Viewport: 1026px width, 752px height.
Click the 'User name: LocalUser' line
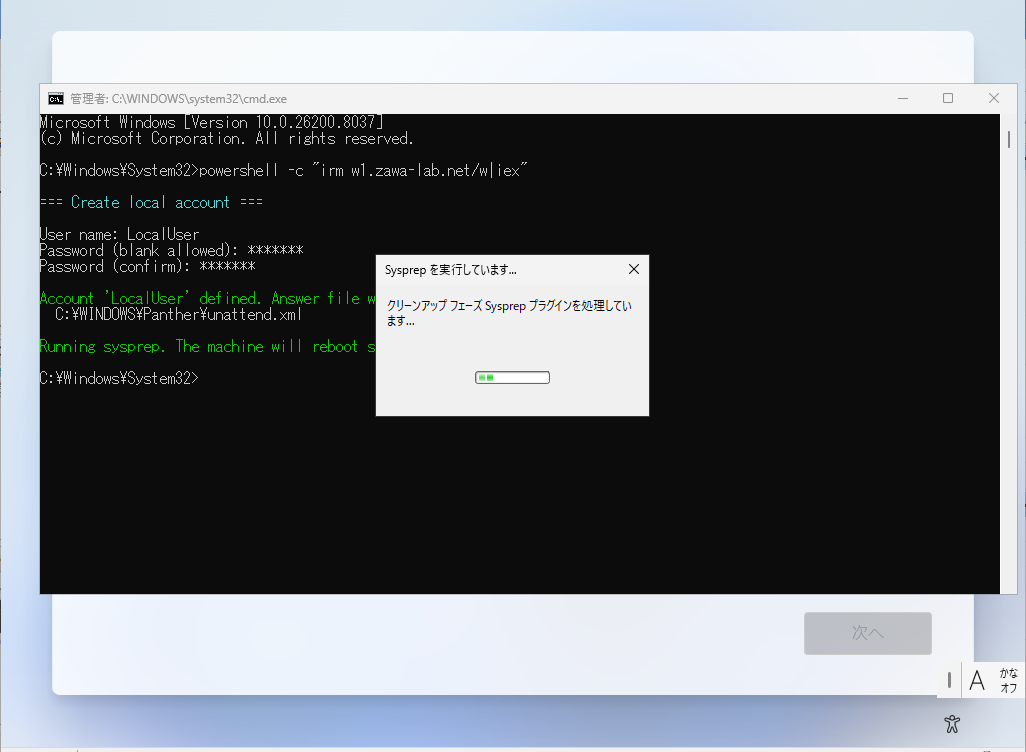[120, 234]
